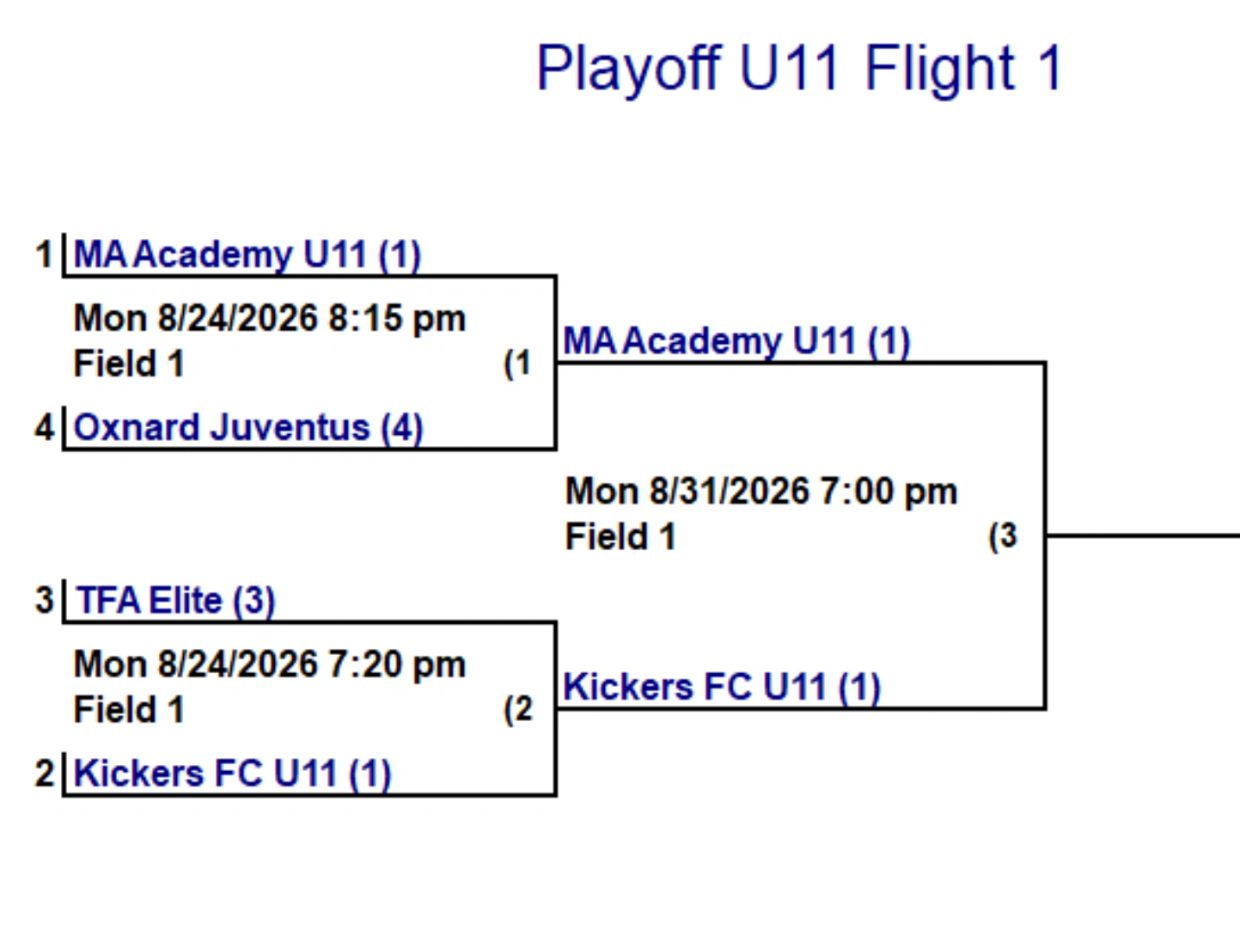Screen dimensions: 1240x942
Task: Open MA Academy U11 team at seed 1
Action: pyautogui.click(x=247, y=255)
